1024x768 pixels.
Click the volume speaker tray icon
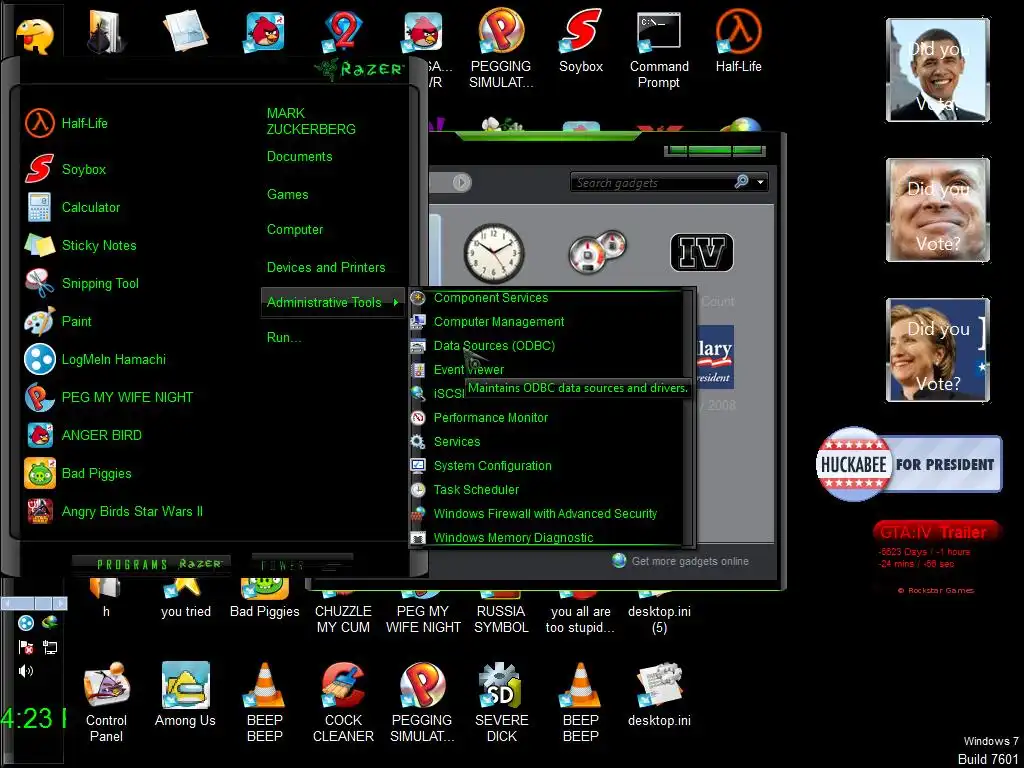(x=25, y=671)
